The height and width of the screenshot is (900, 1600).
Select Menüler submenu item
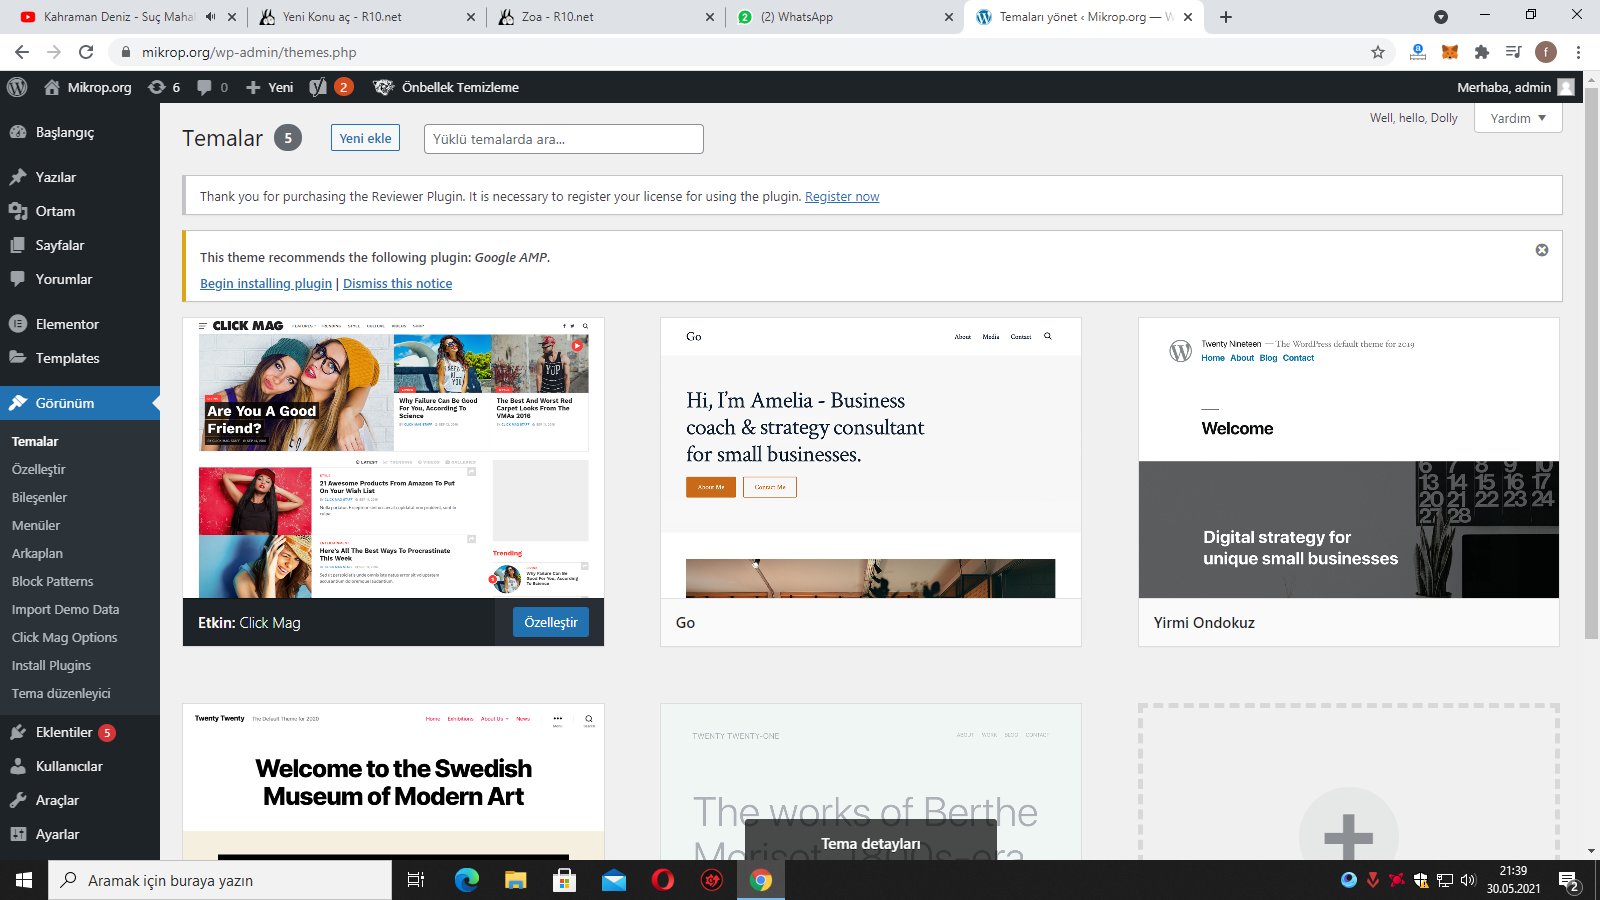coord(36,525)
